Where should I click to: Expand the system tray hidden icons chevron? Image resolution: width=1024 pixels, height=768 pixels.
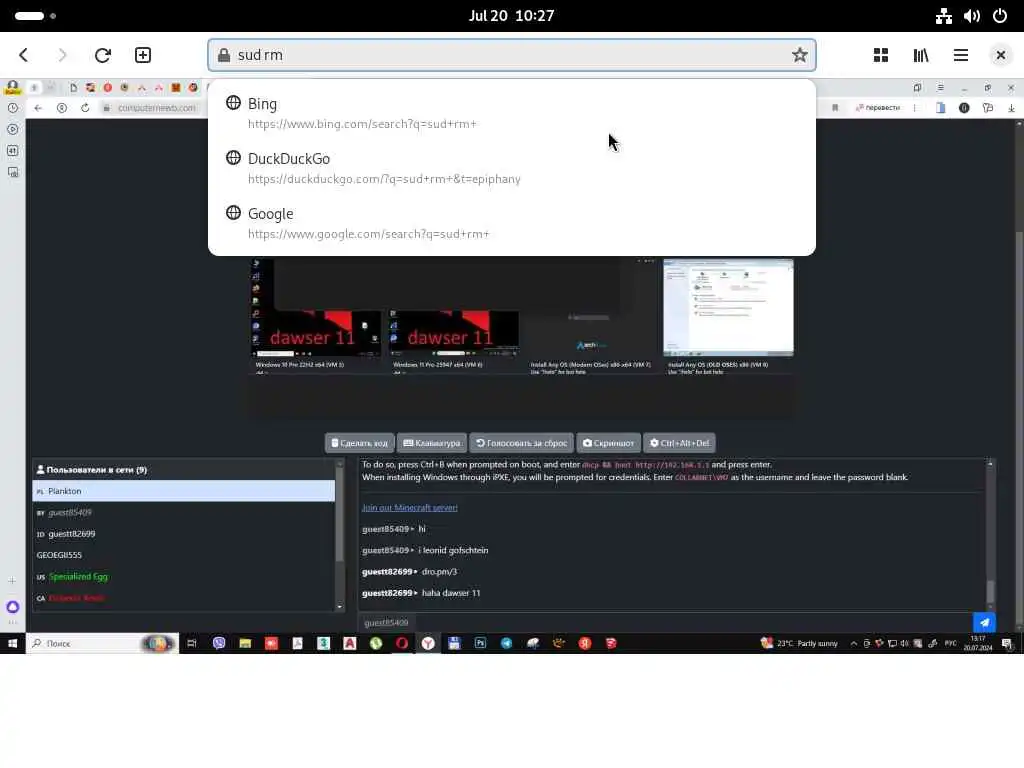854,643
